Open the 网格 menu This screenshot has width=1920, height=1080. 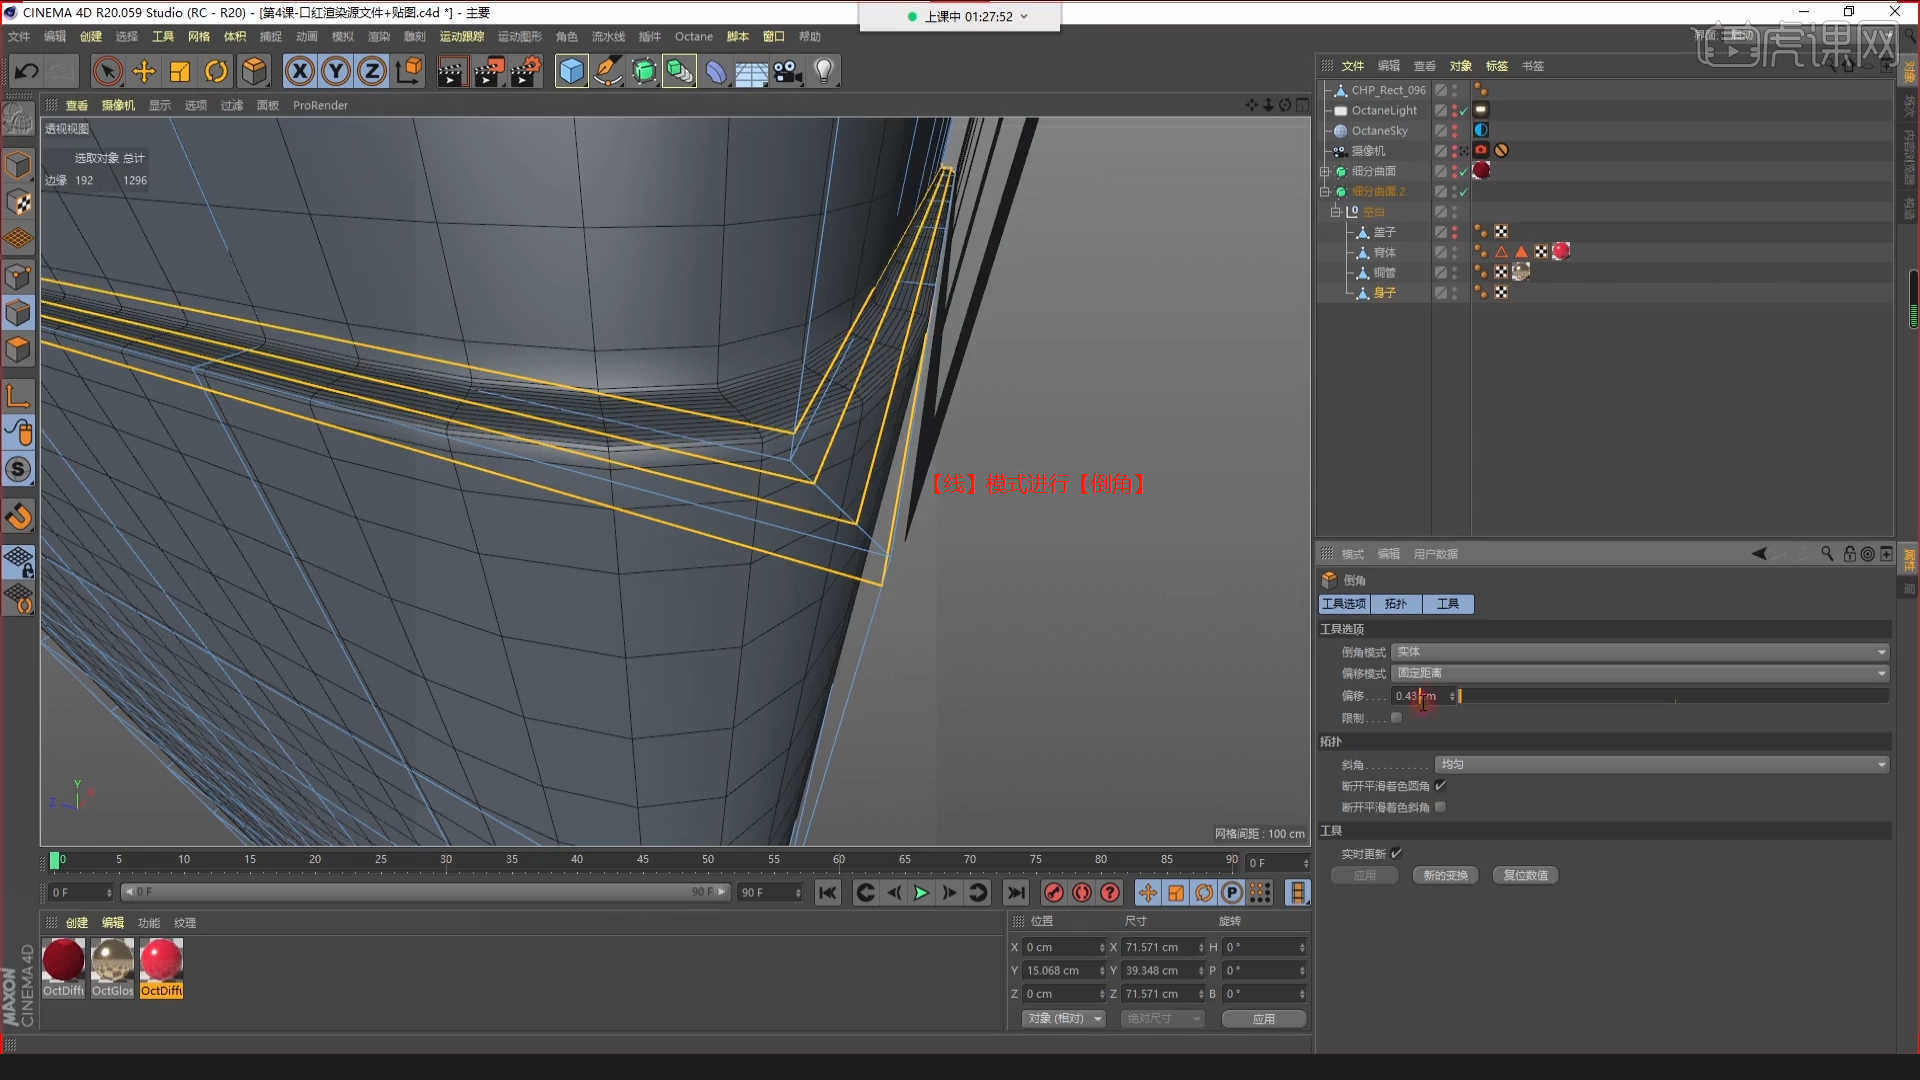point(199,37)
